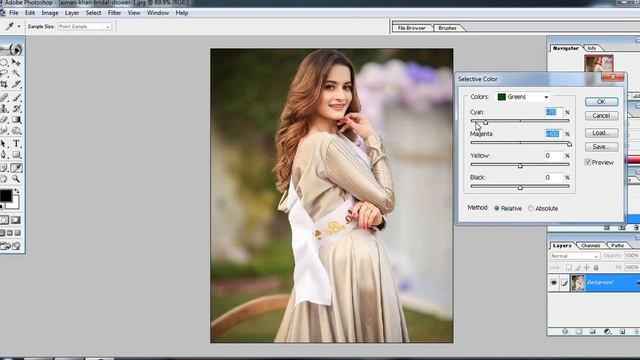Add a layer mask in Layers panel
This screenshot has height=360, width=640.
[579, 331]
